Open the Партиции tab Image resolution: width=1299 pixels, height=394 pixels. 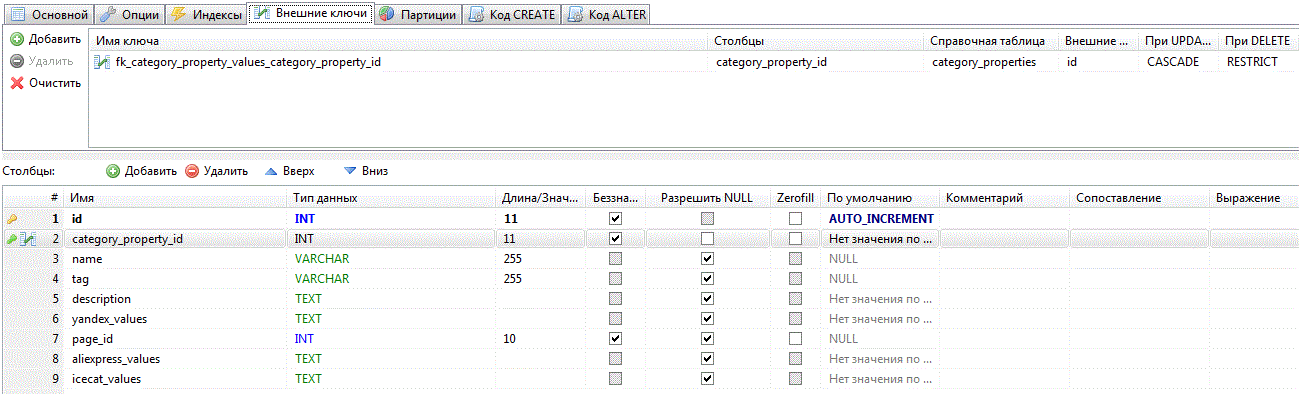click(418, 14)
